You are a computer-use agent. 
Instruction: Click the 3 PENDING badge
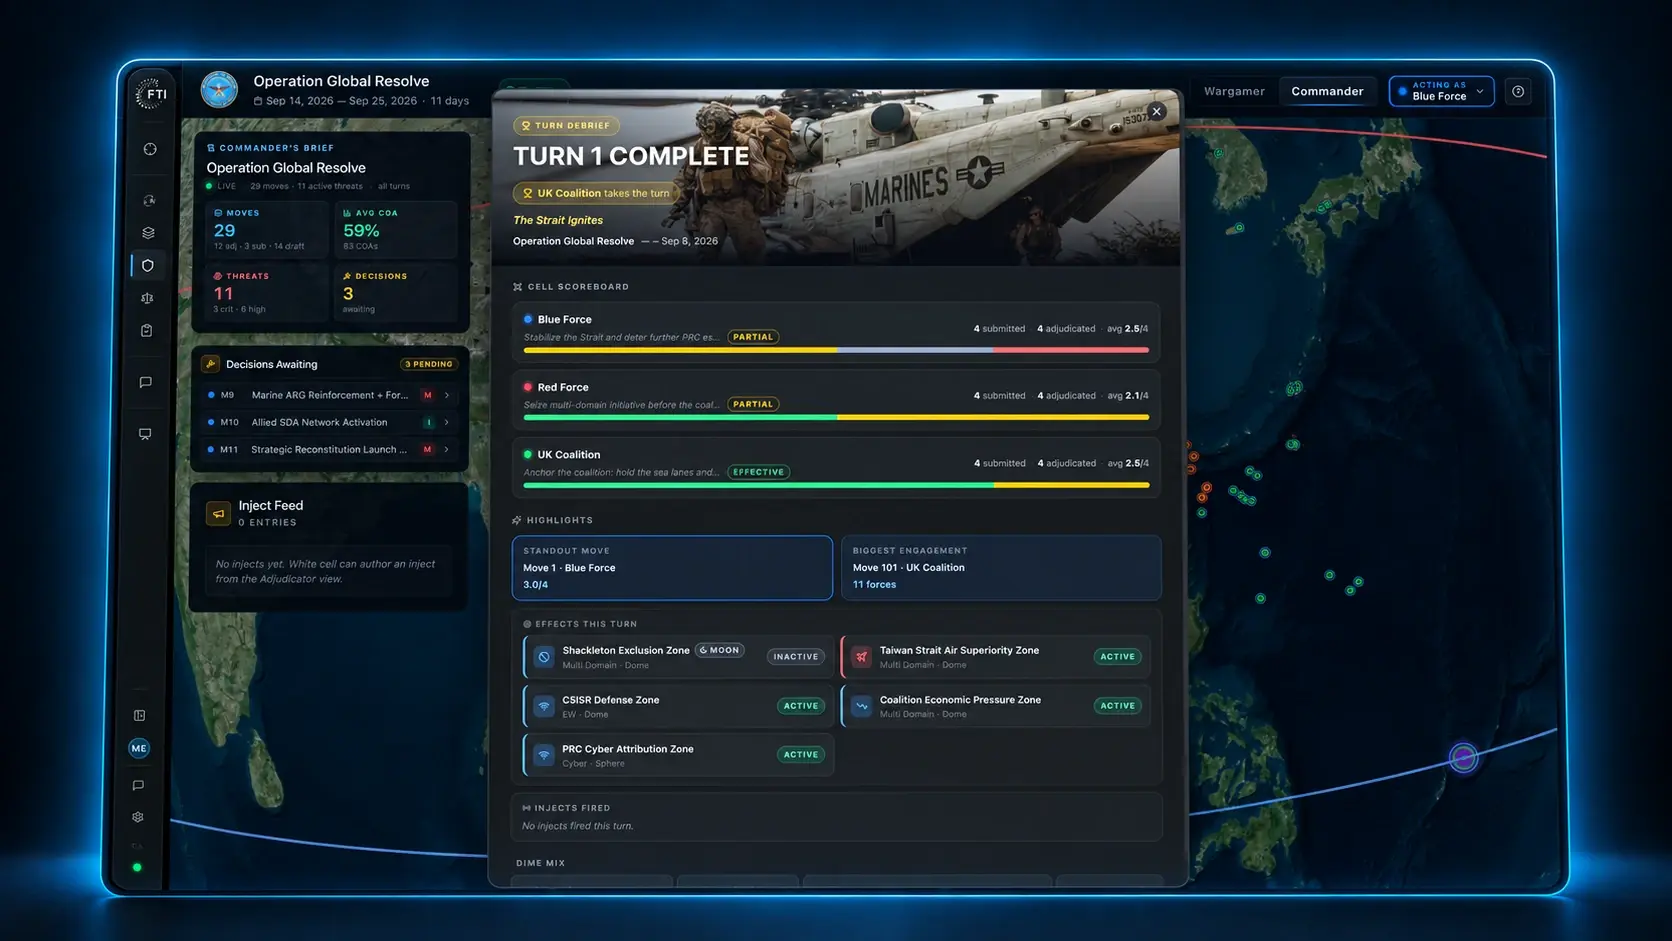(x=428, y=364)
